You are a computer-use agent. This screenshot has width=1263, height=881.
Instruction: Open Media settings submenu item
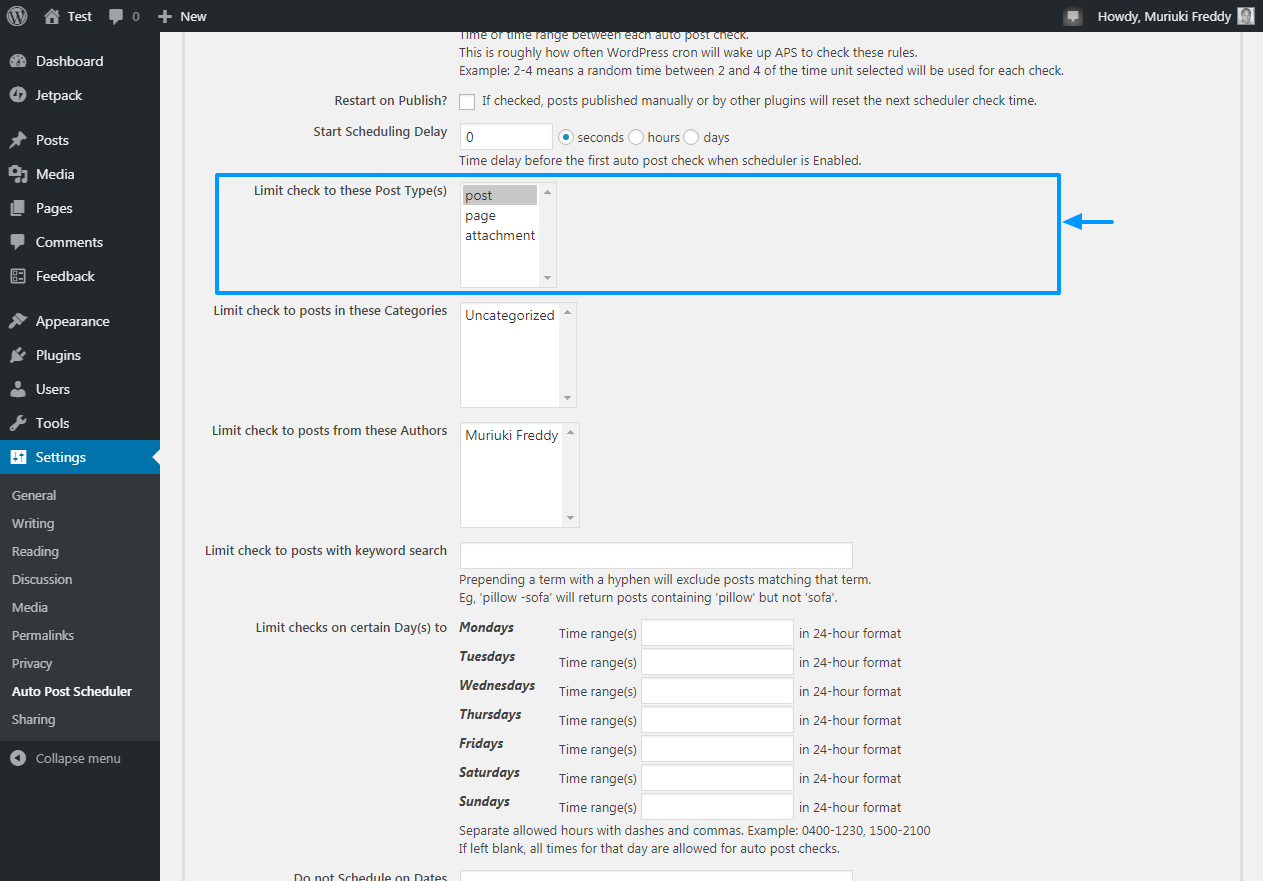[x=30, y=607]
